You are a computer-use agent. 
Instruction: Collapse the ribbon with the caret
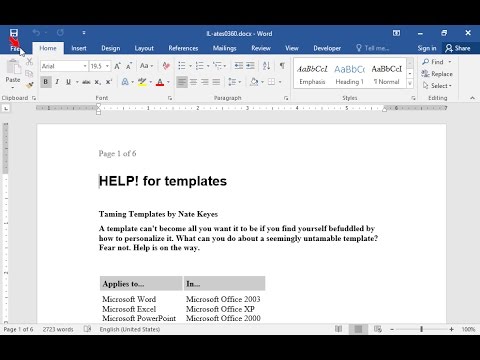pyautogui.click(x=472, y=98)
